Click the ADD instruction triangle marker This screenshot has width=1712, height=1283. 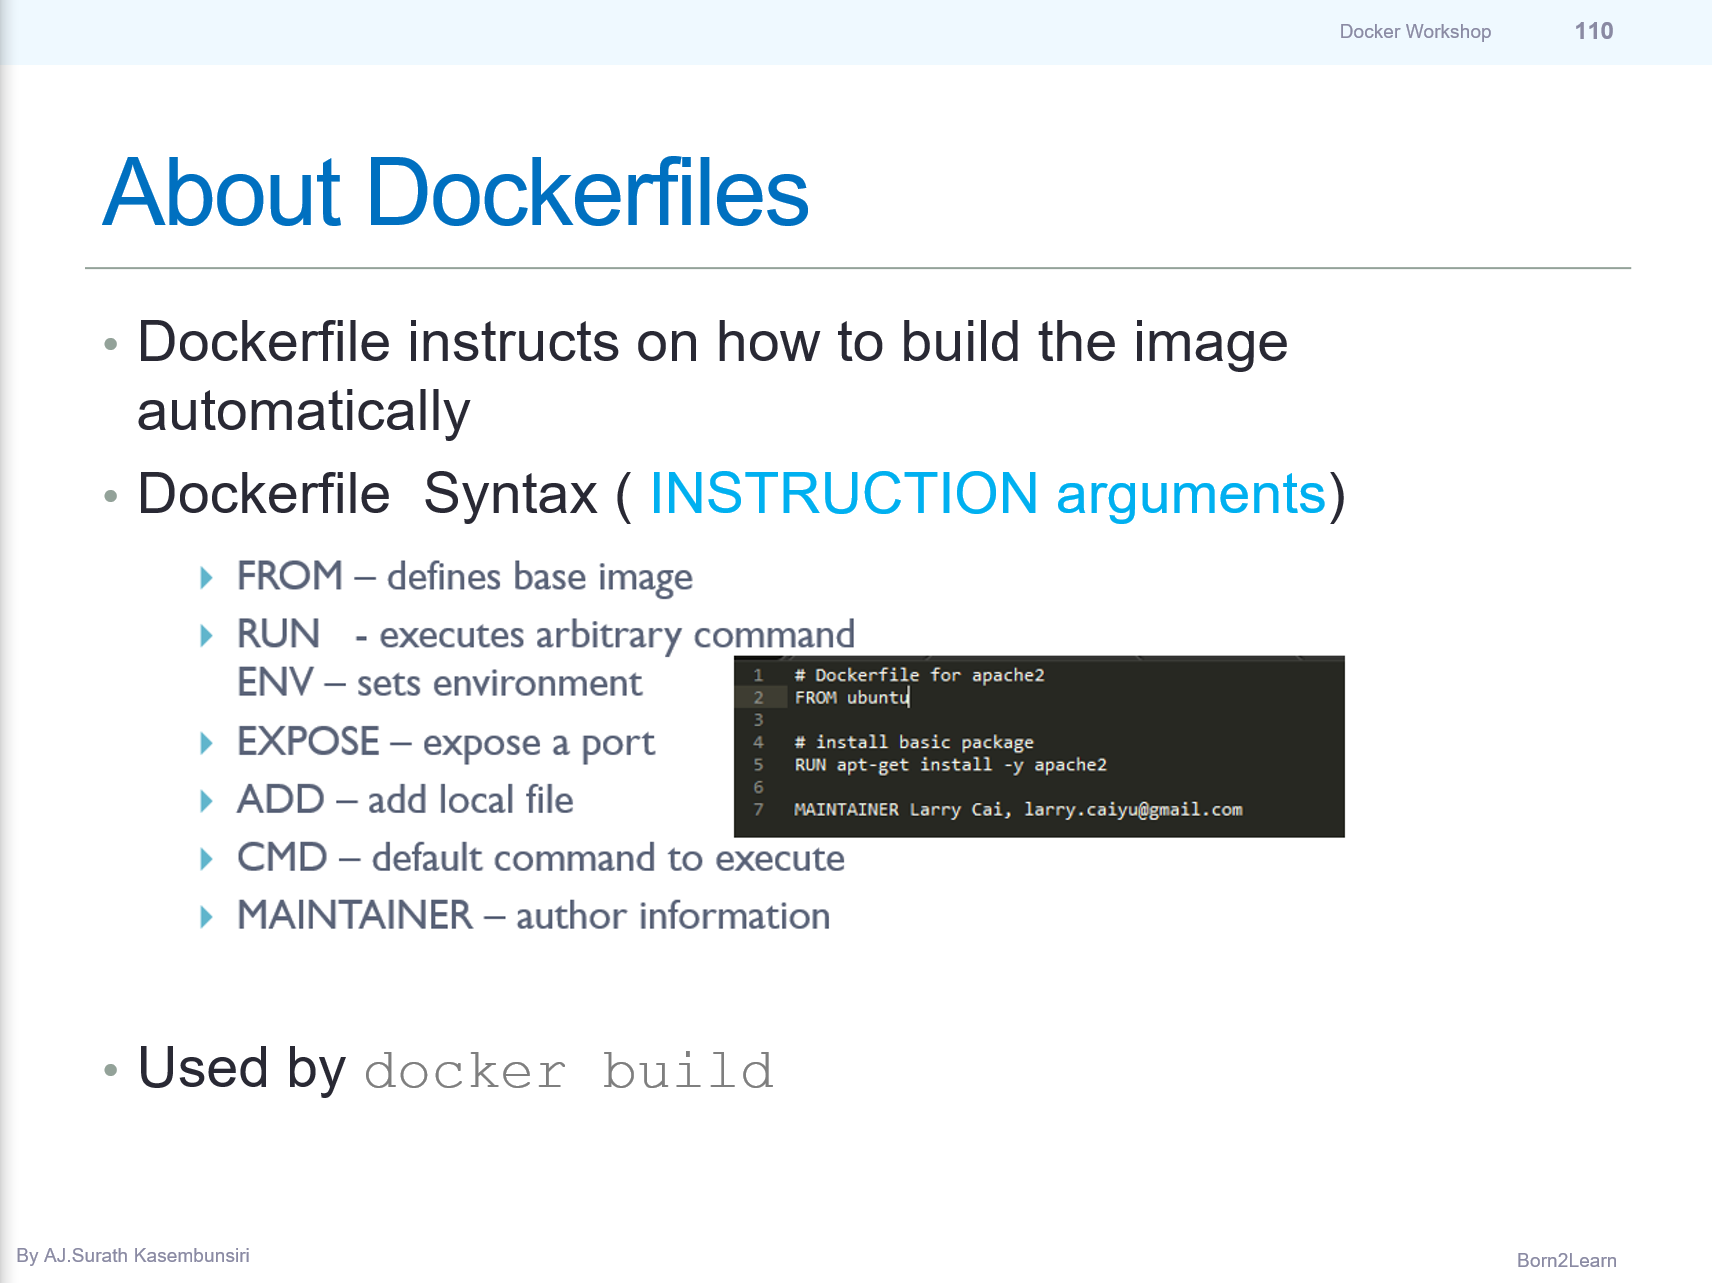(206, 800)
